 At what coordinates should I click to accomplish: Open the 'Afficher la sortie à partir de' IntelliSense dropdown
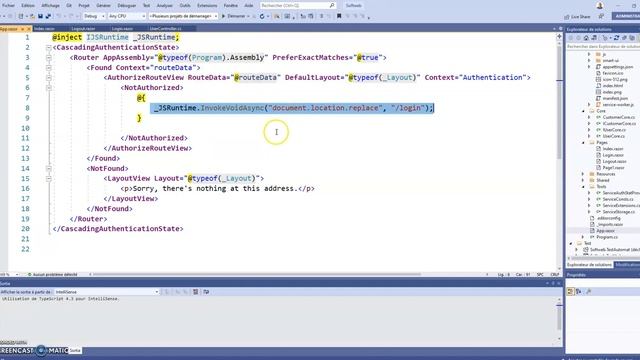pyautogui.click(x=107, y=292)
